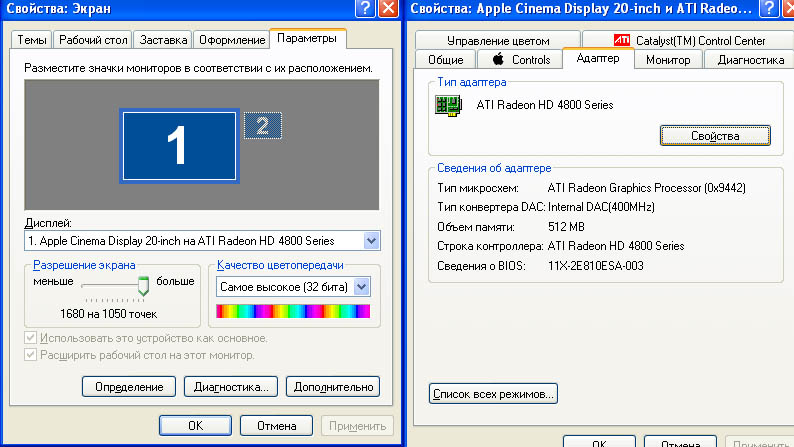Click help question mark in Свойства: Экран window
This screenshot has width=794, height=447.
[365, 8]
